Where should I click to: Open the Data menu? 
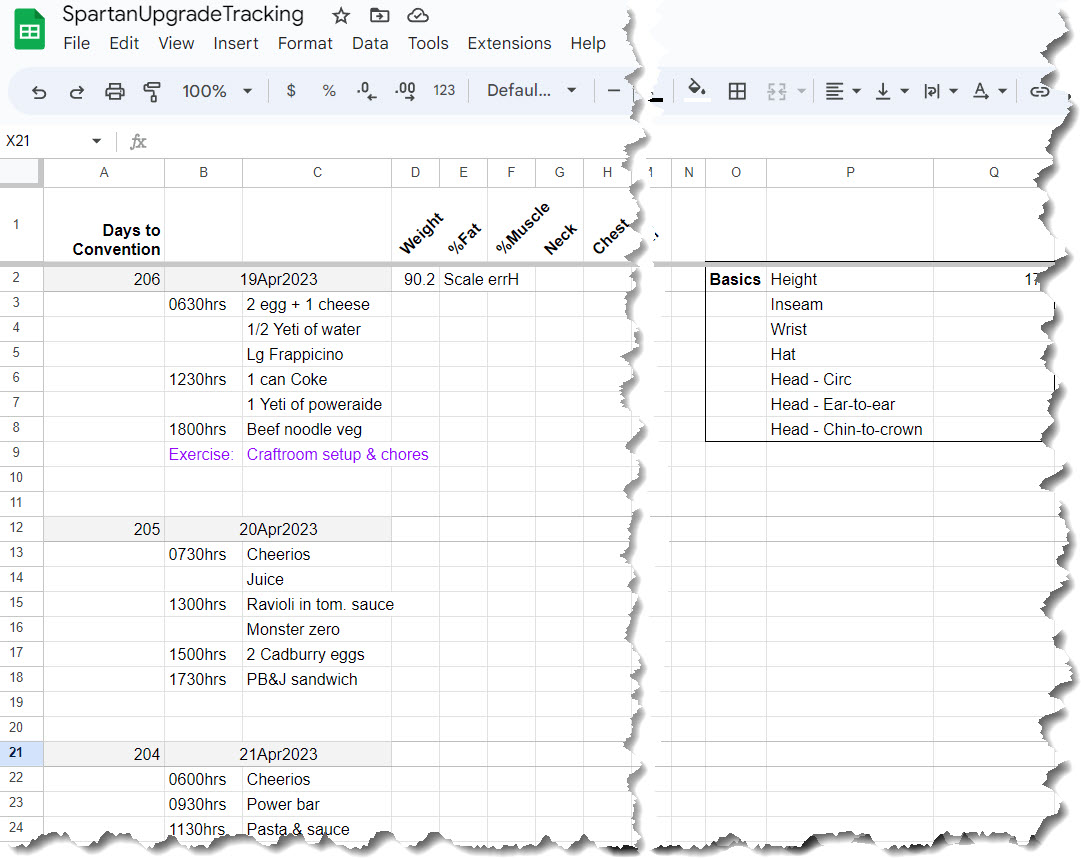click(x=370, y=43)
